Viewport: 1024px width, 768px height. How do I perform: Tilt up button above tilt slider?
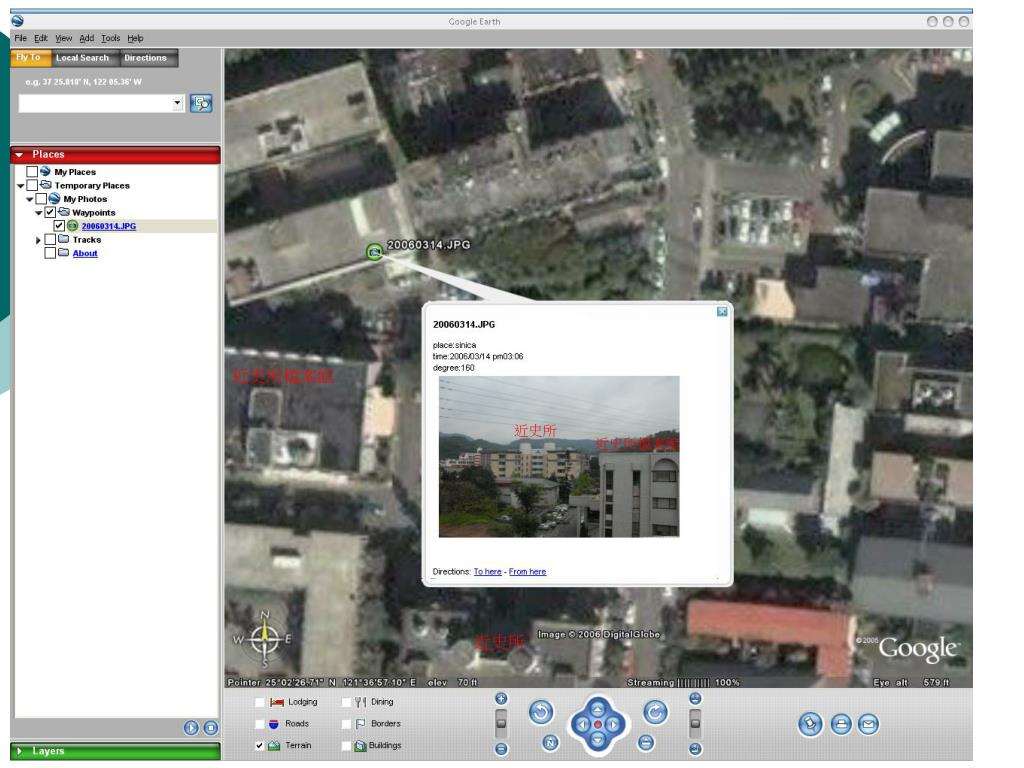696,699
